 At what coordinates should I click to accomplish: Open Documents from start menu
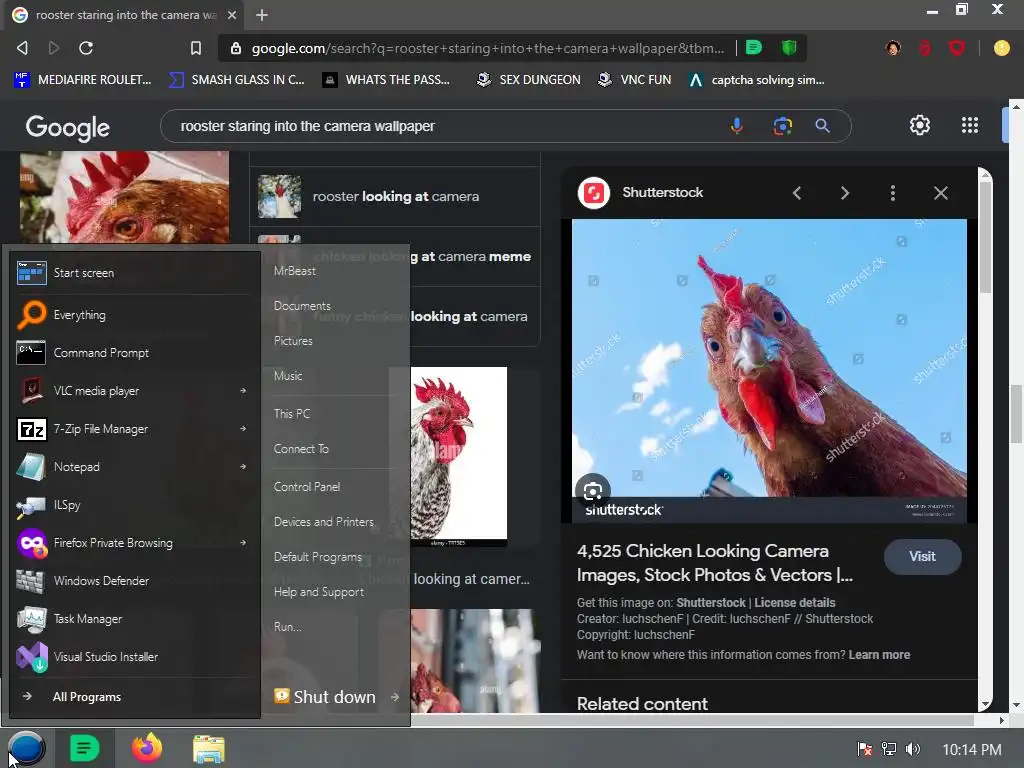click(x=302, y=306)
